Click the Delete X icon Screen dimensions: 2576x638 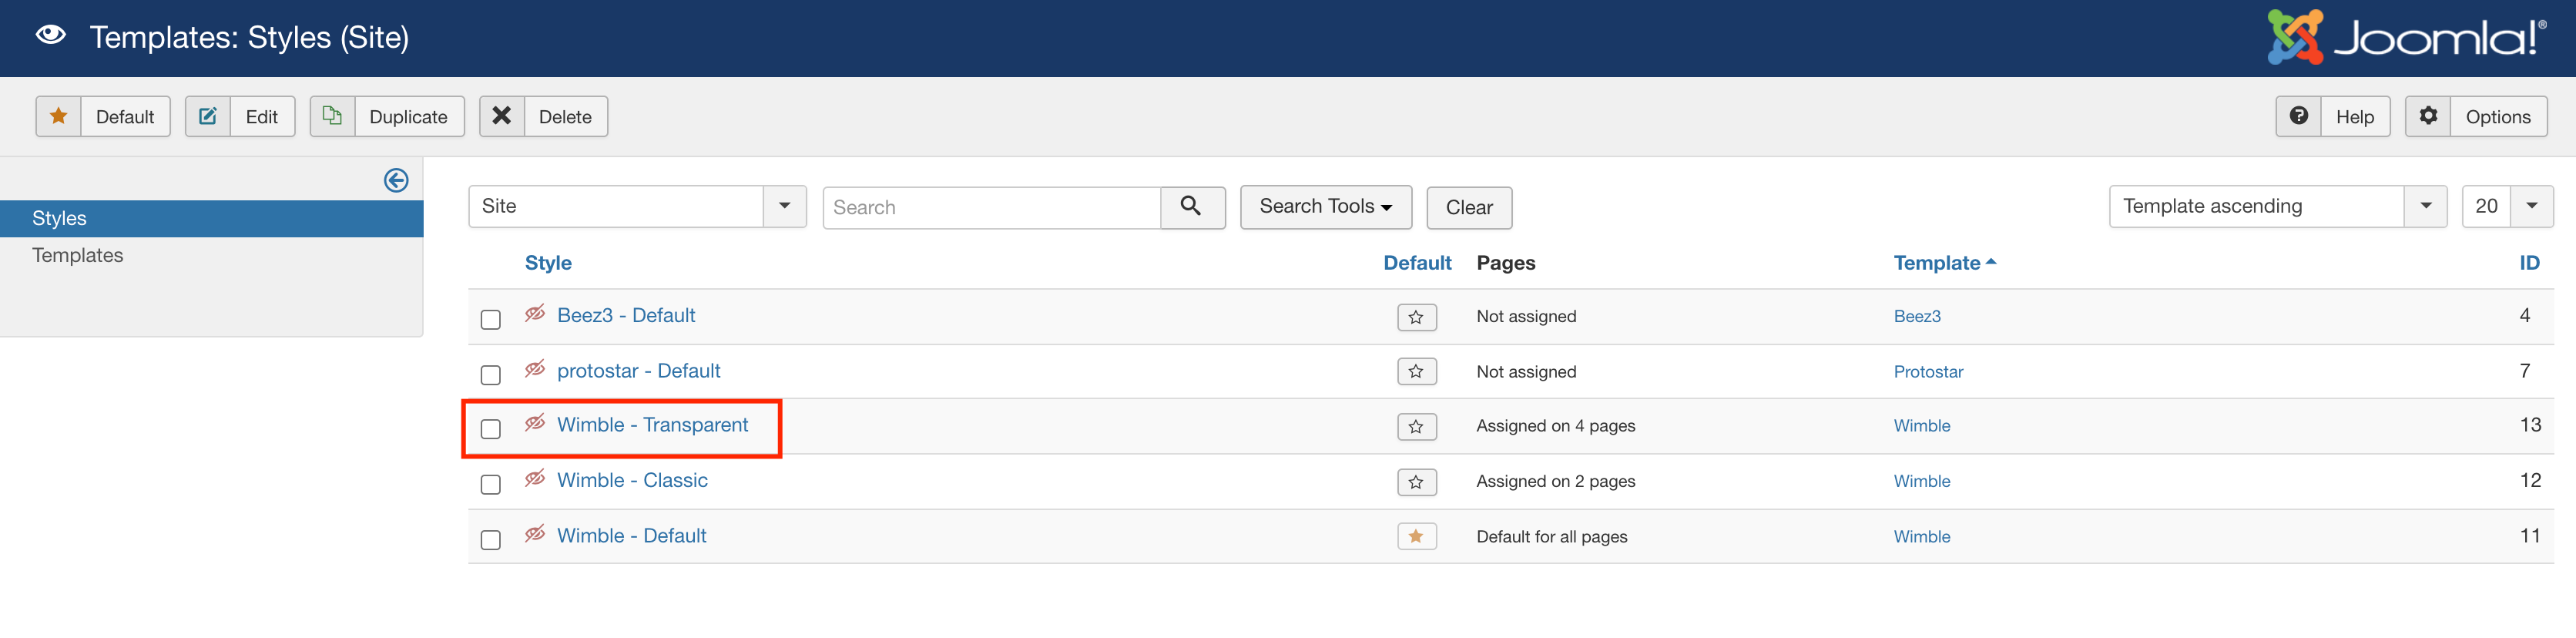pyautogui.click(x=502, y=116)
